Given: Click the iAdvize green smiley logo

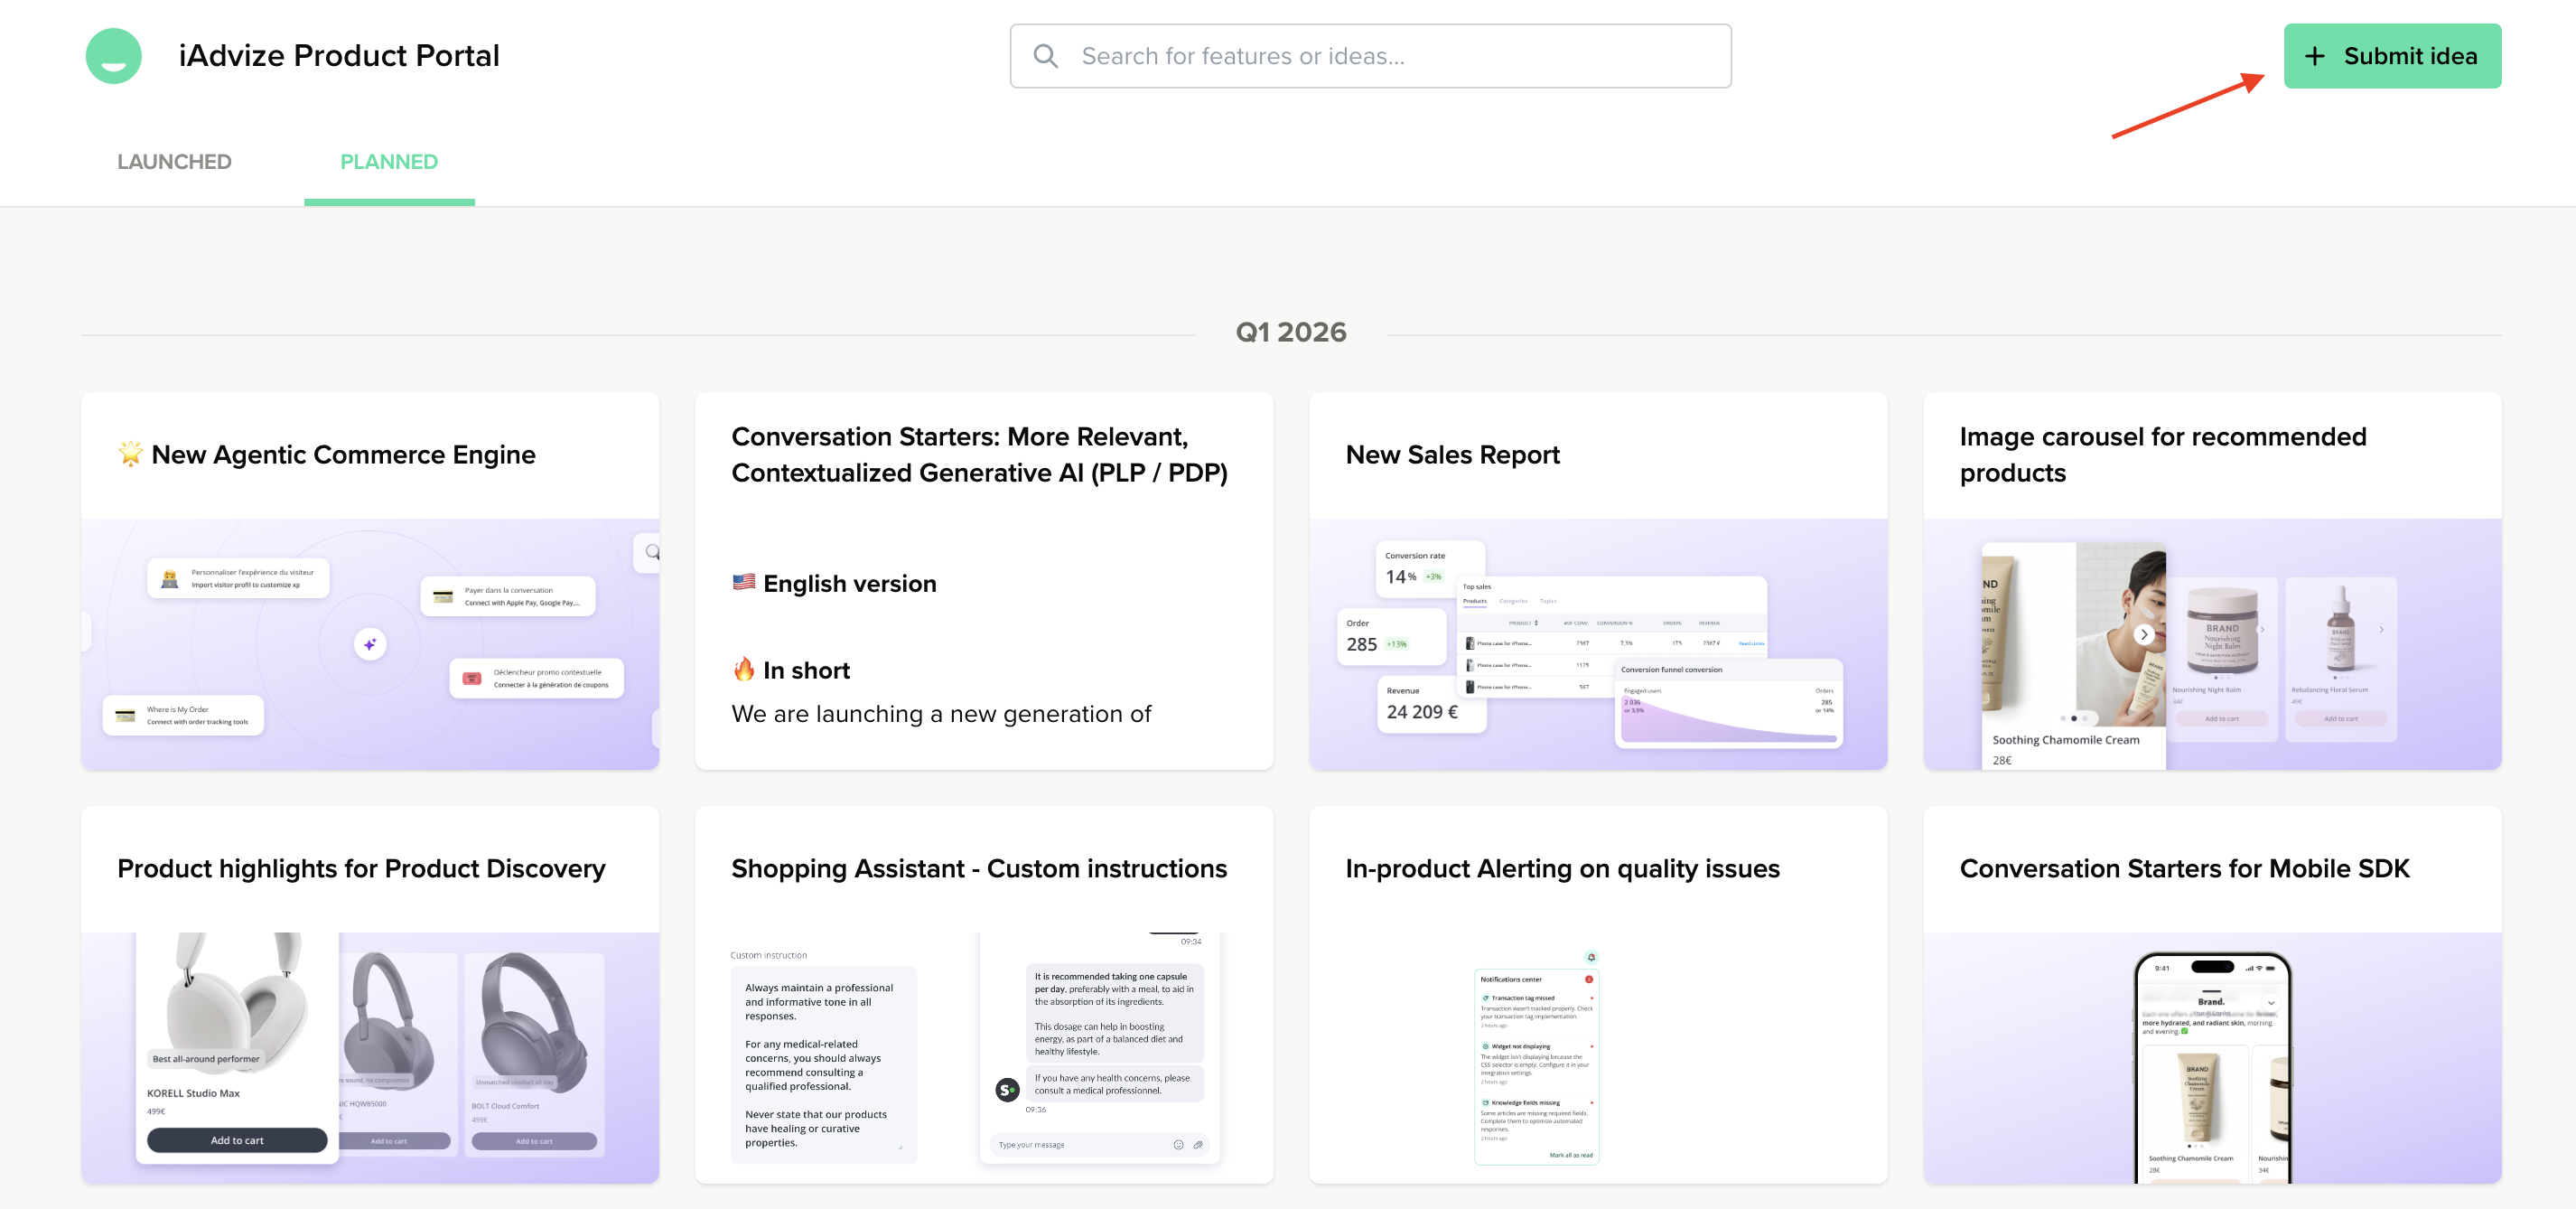Looking at the screenshot, I should (113, 56).
